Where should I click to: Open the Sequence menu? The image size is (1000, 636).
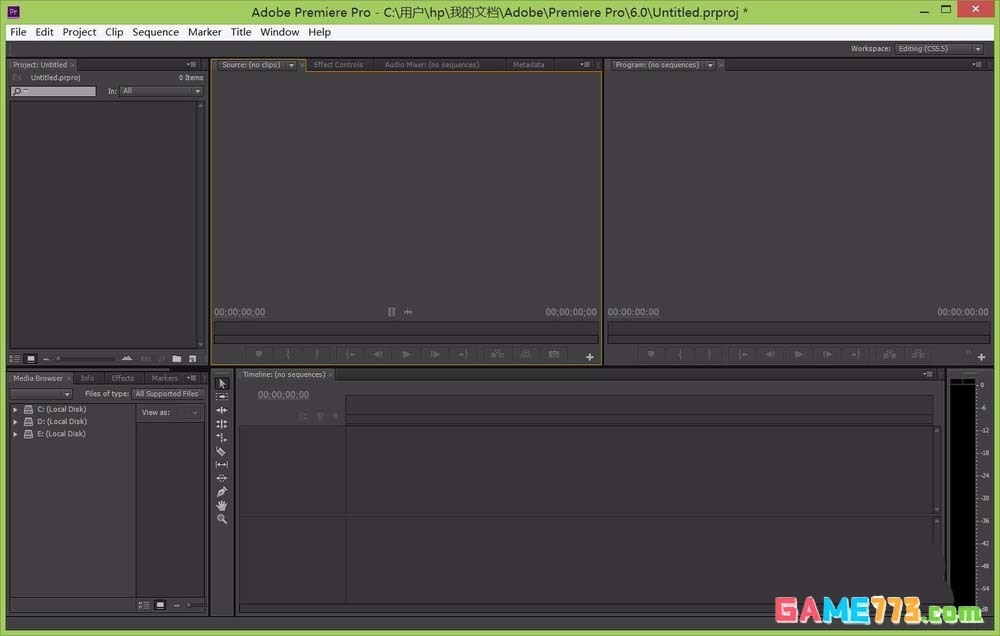(x=155, y=32)
